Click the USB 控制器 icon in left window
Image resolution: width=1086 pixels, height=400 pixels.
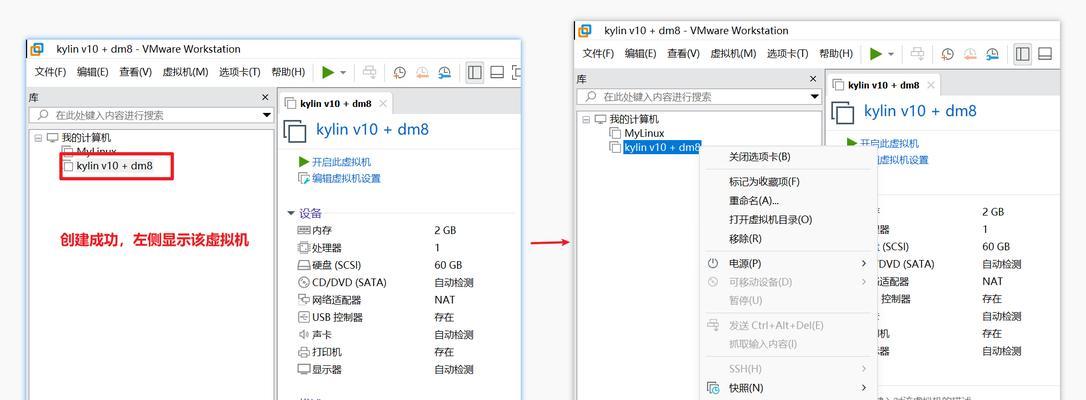pos(303,317)
